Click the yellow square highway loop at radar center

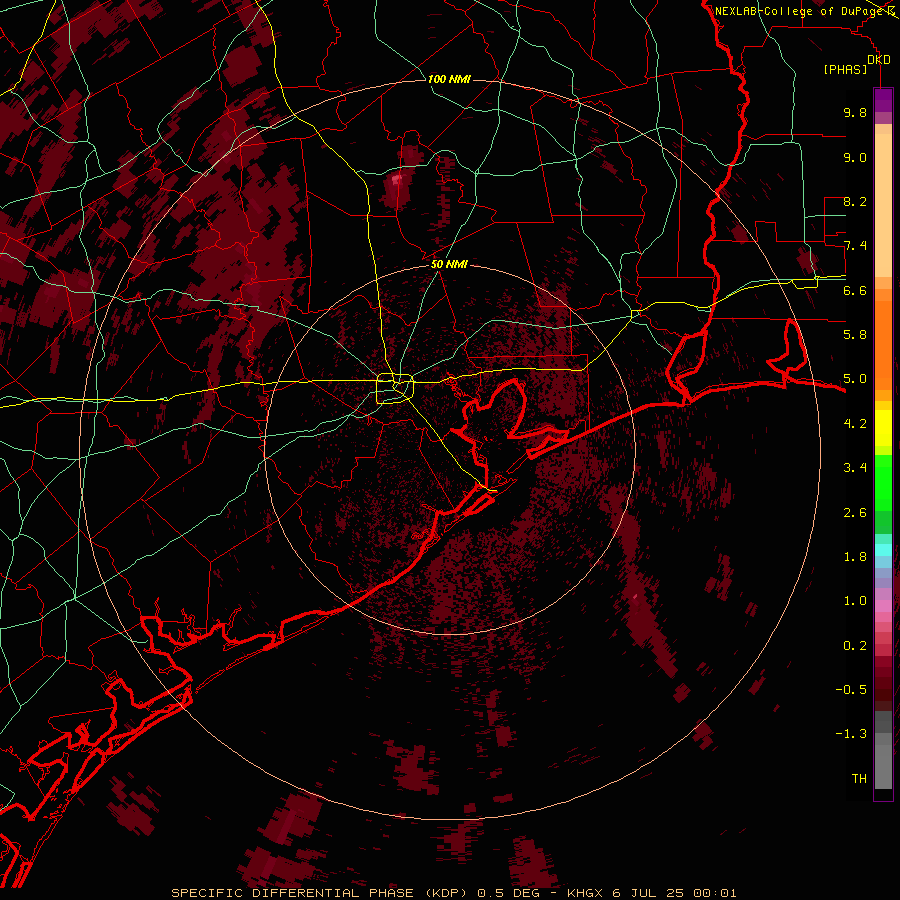tap(395, 389)
